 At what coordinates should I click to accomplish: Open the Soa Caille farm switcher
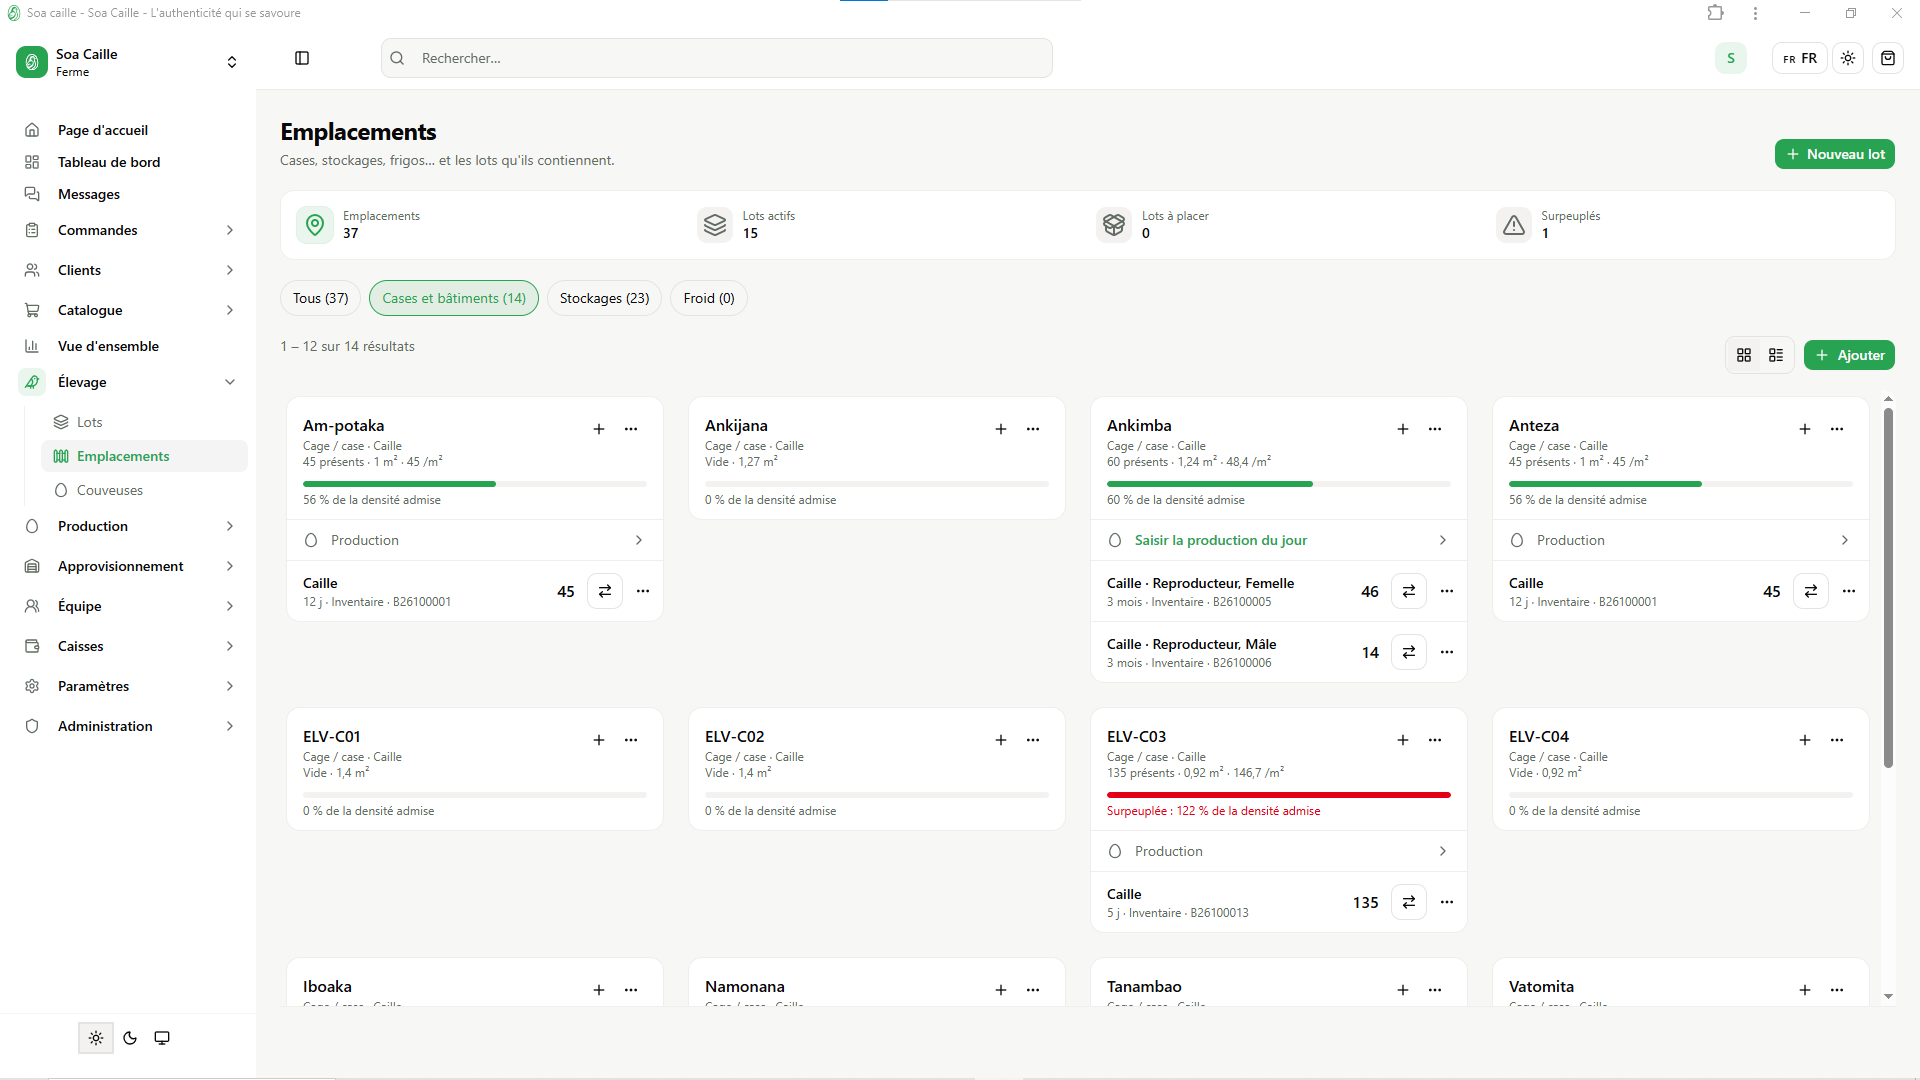[x=128, y=62]
